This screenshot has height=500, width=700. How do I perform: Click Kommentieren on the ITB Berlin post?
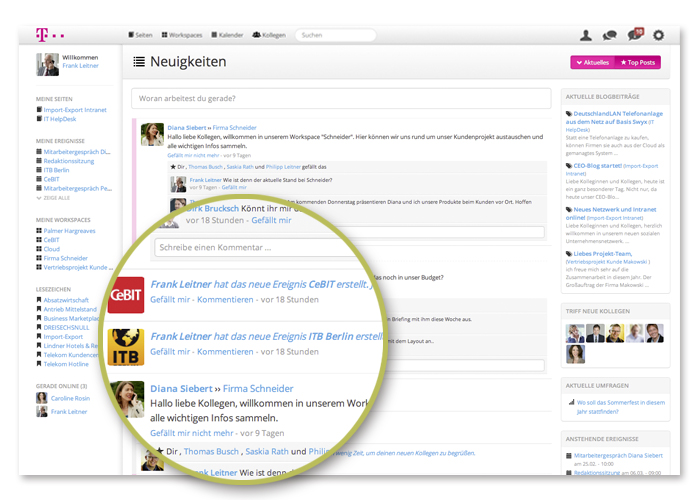pos(225,352)
